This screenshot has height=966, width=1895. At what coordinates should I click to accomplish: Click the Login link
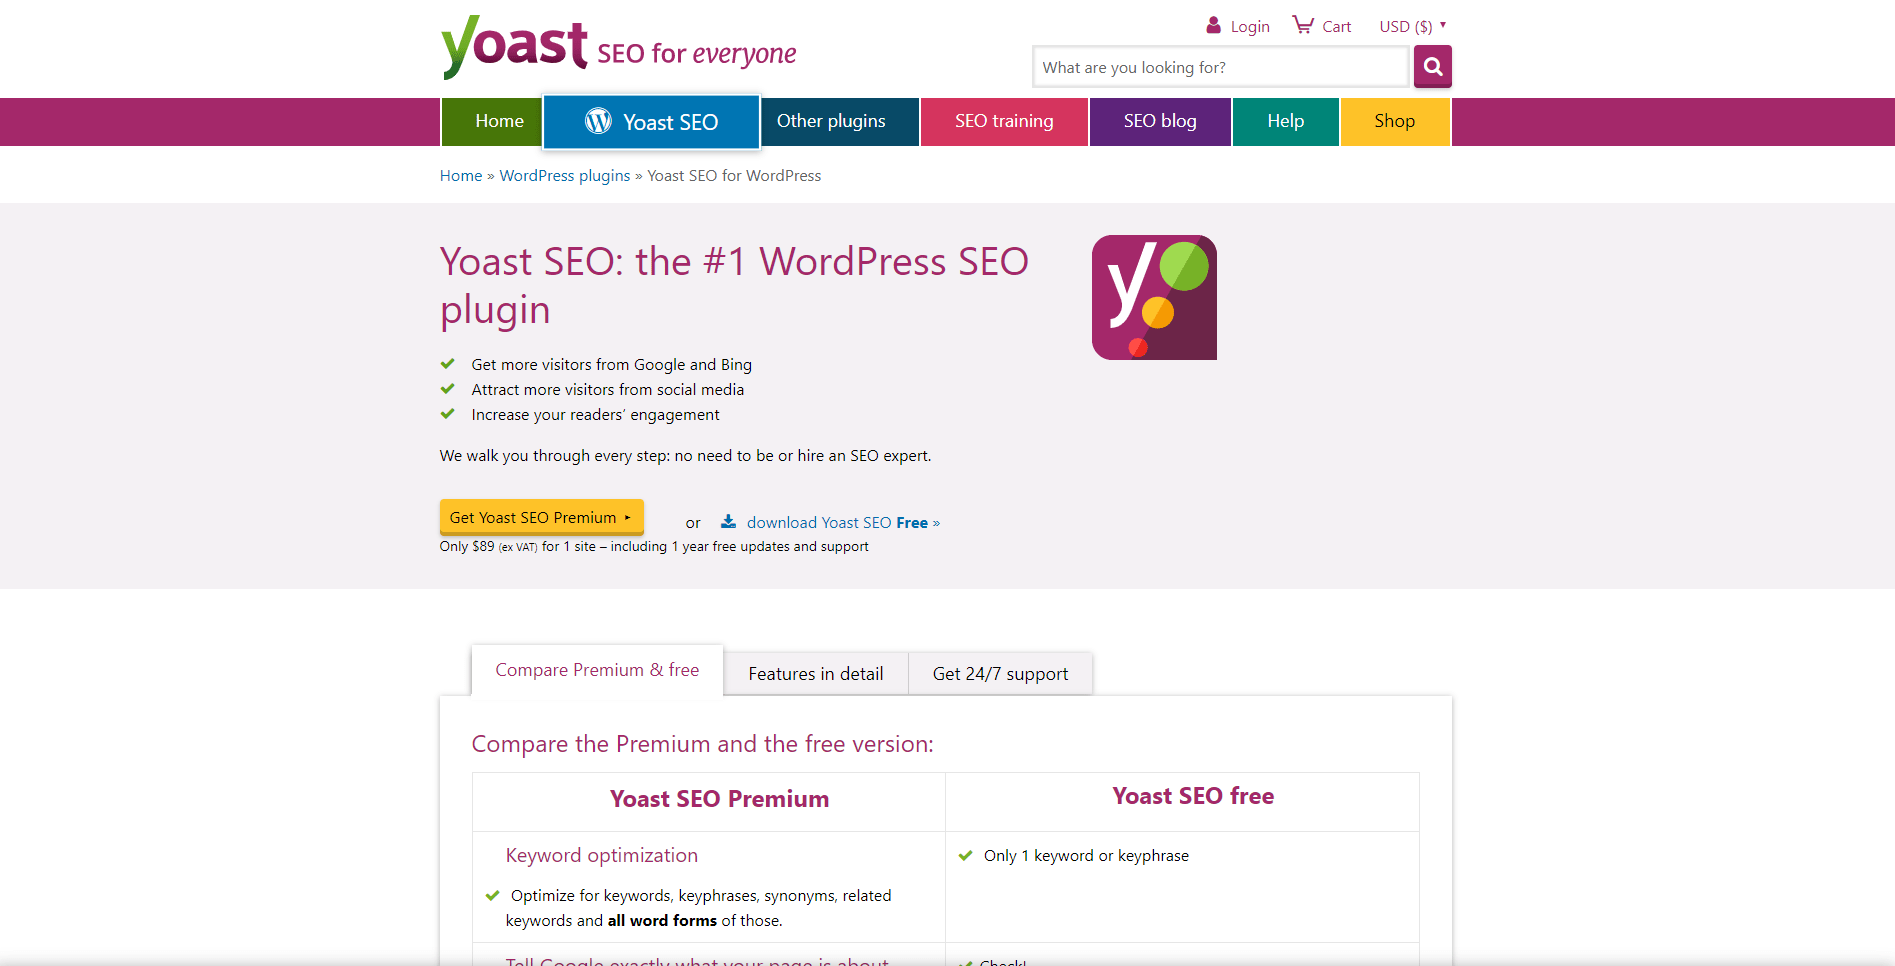(1250, 27)
